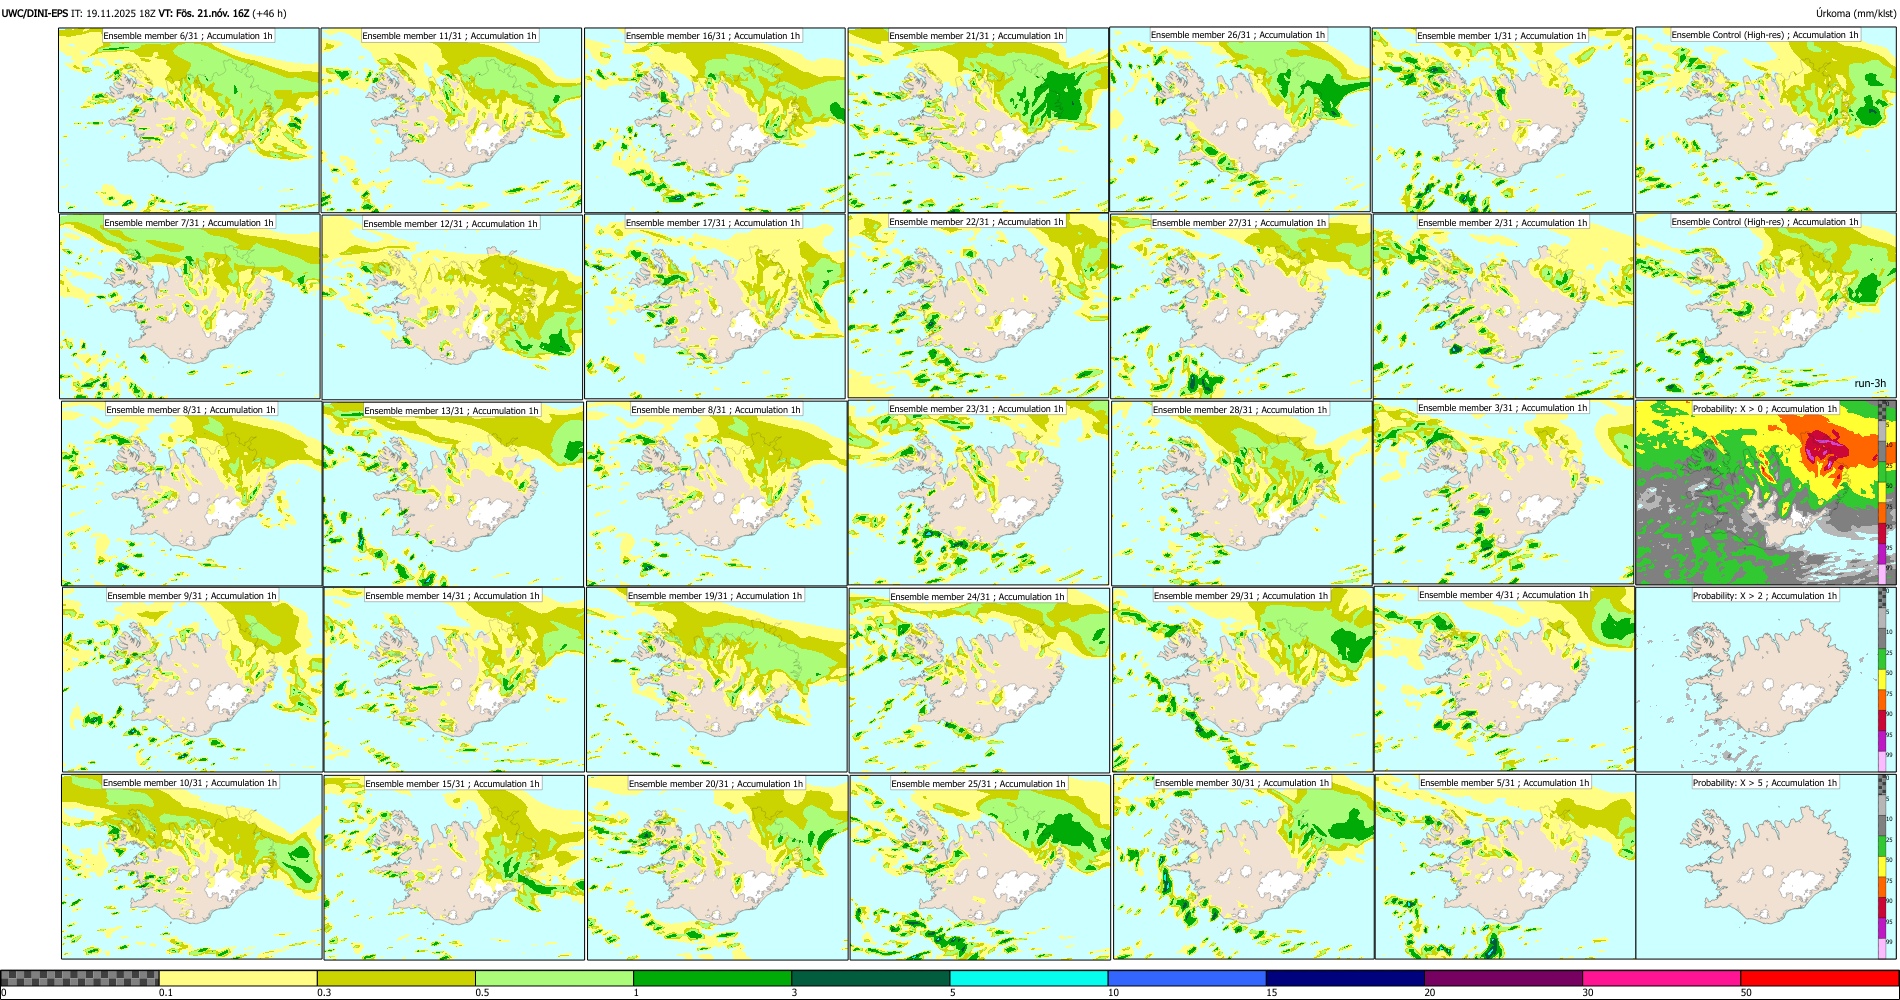The height and width of the screenshot is (1000, 1900).
Task: Click the UWC/DINI-EPS header title
Action: [x=35, y=13]
